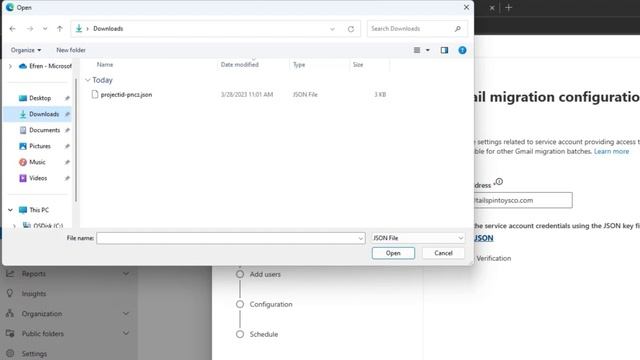This screenshot has width=640, height=360.
Task: Click the address info icon
Action: click(499, 182)
